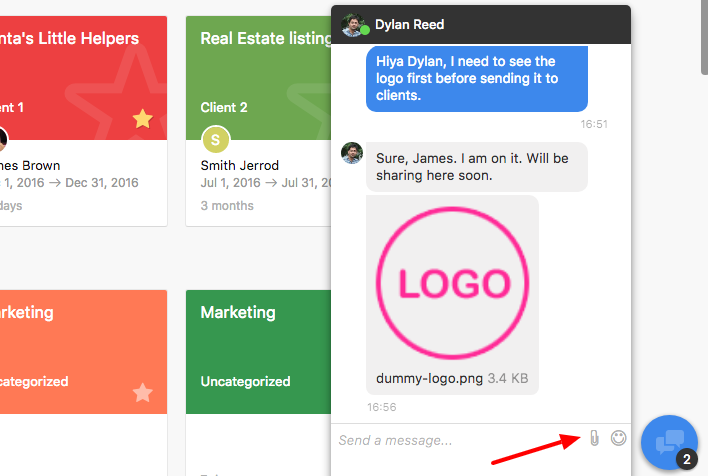This screenshot has height=476, width=708.
Task: Focus the Send a message input field
Action: 461,440
